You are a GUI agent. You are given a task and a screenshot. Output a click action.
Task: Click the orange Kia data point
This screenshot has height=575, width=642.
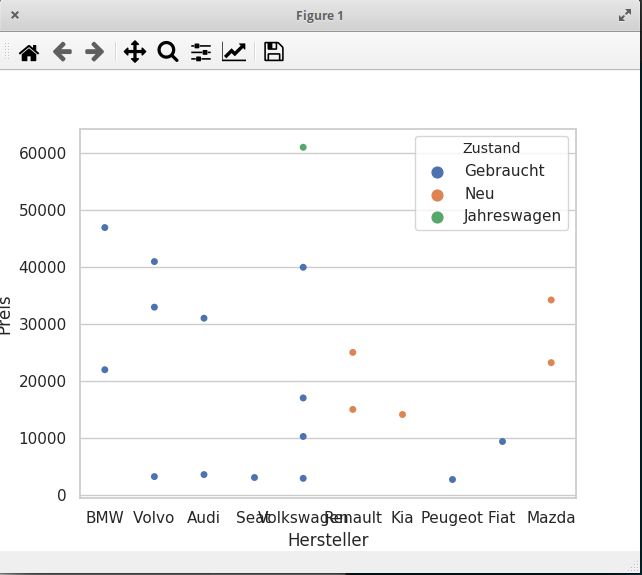point(402,414)
